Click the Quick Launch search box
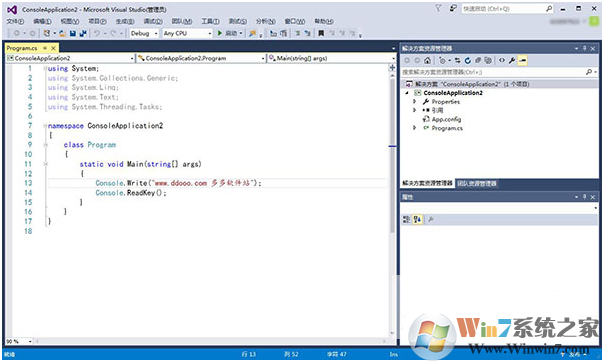The image size is (606, 363). tap(507, 9)
